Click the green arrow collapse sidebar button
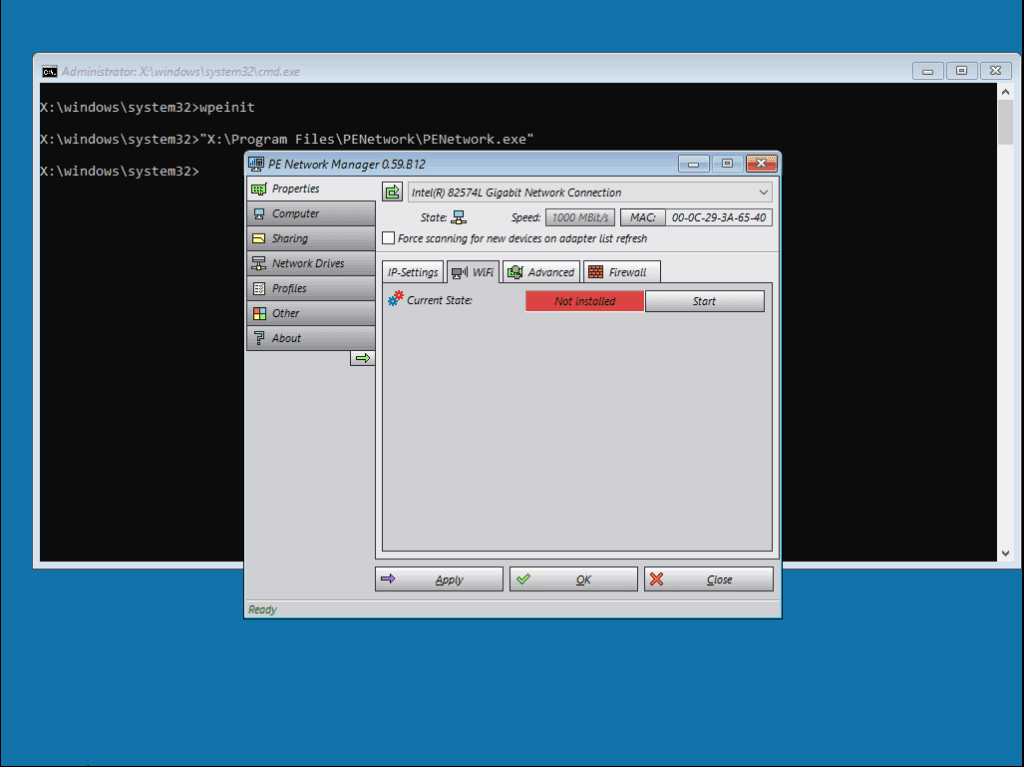 pos(362,358)
